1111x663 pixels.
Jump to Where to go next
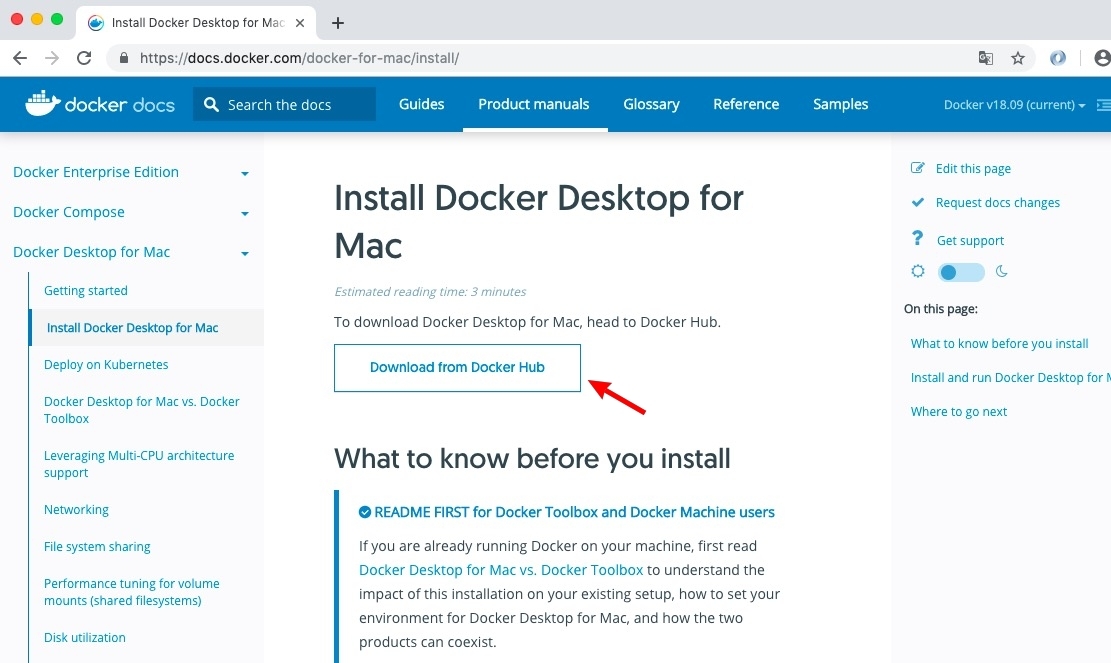pos(959,412)
